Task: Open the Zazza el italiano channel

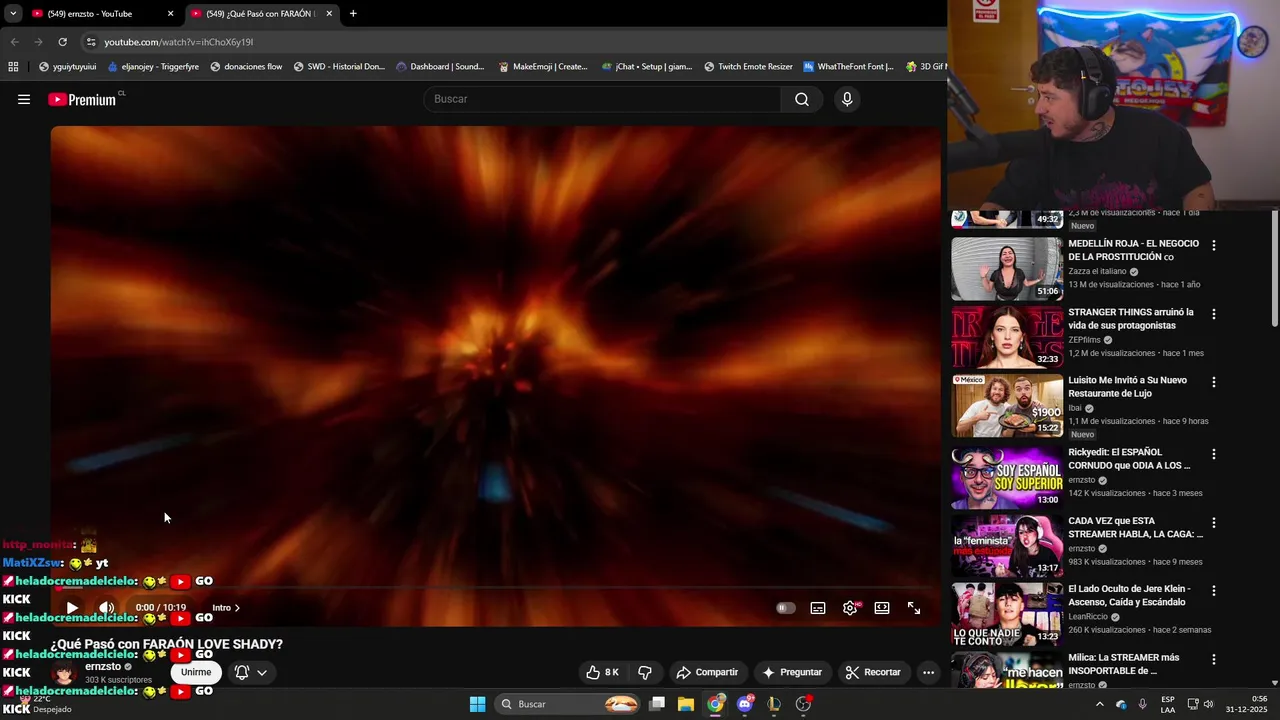Action: pyautogui.click(x=1097, y=271)
